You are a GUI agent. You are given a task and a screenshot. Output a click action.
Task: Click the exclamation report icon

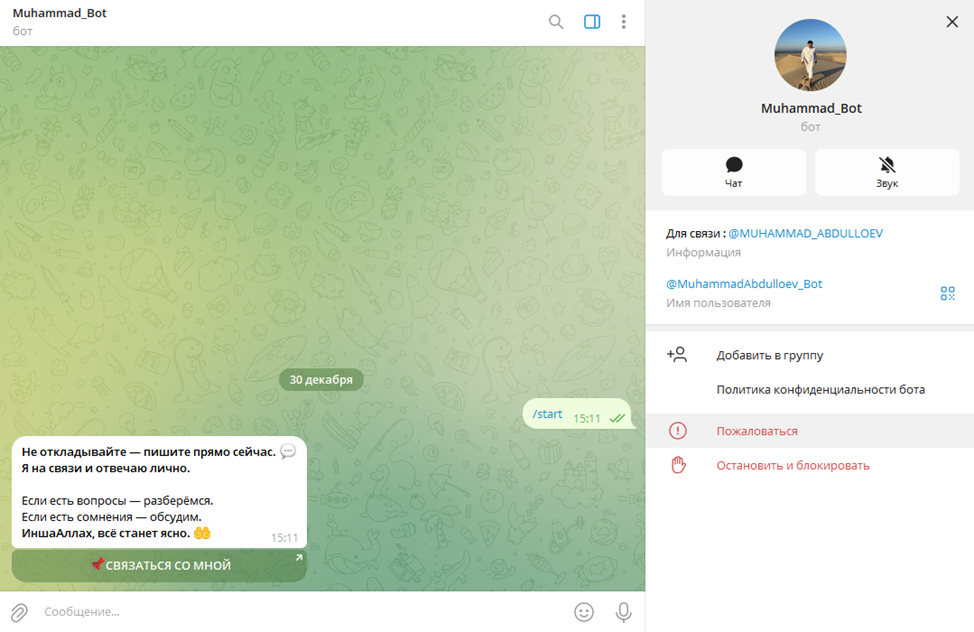[678, 431]
